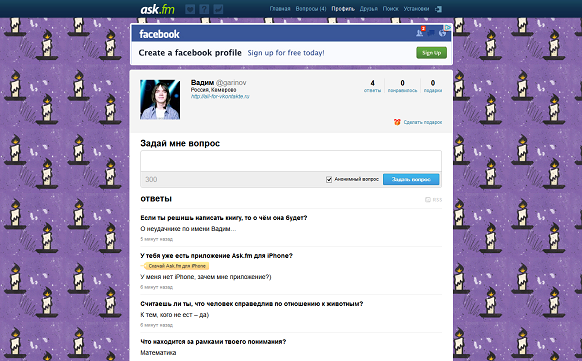Open Поиск in navigation
This screenshot has width=582, height=361.
[390, 9]
